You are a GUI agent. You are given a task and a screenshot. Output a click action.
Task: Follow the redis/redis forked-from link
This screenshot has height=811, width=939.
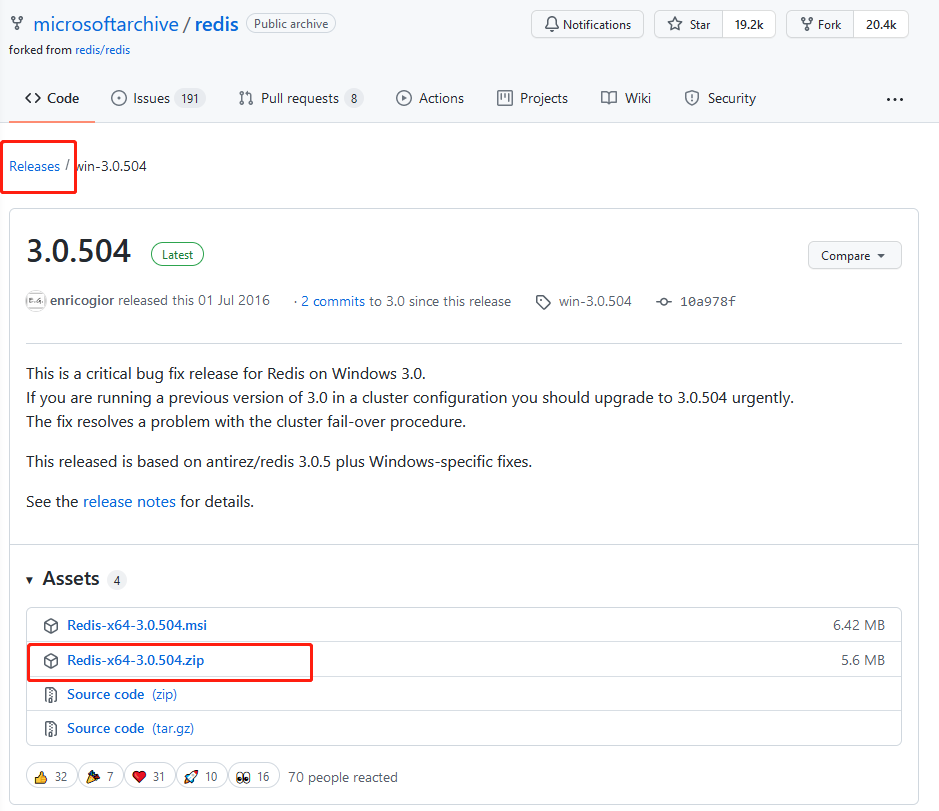102,50
